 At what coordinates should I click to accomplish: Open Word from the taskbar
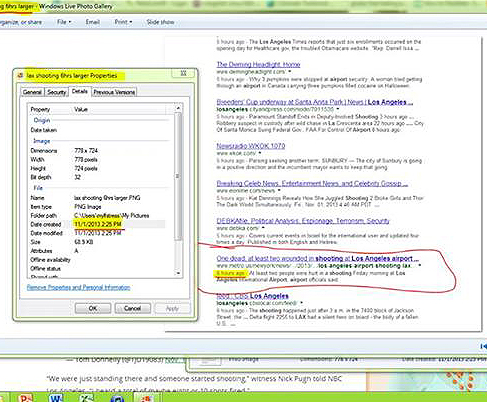click(x=55, y=398)
